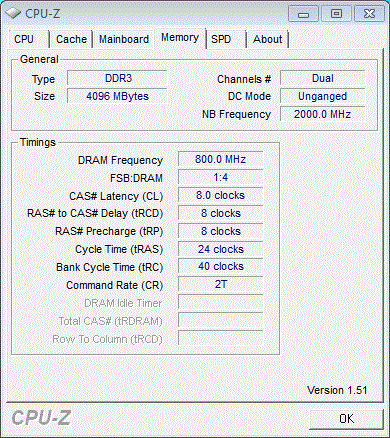Click the DRAM Frequency 800.0 MHz field
390x438 pixels.
(x=221, y=159)
